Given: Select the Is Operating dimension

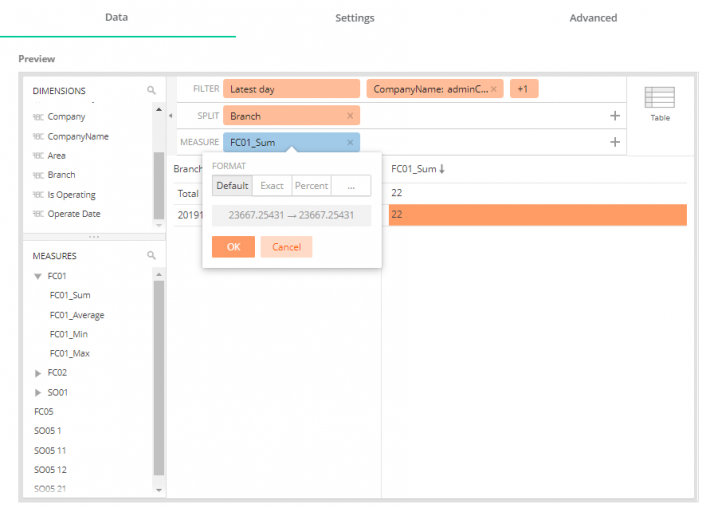Looking at the screenshot, I should click(x=72, y=195).
